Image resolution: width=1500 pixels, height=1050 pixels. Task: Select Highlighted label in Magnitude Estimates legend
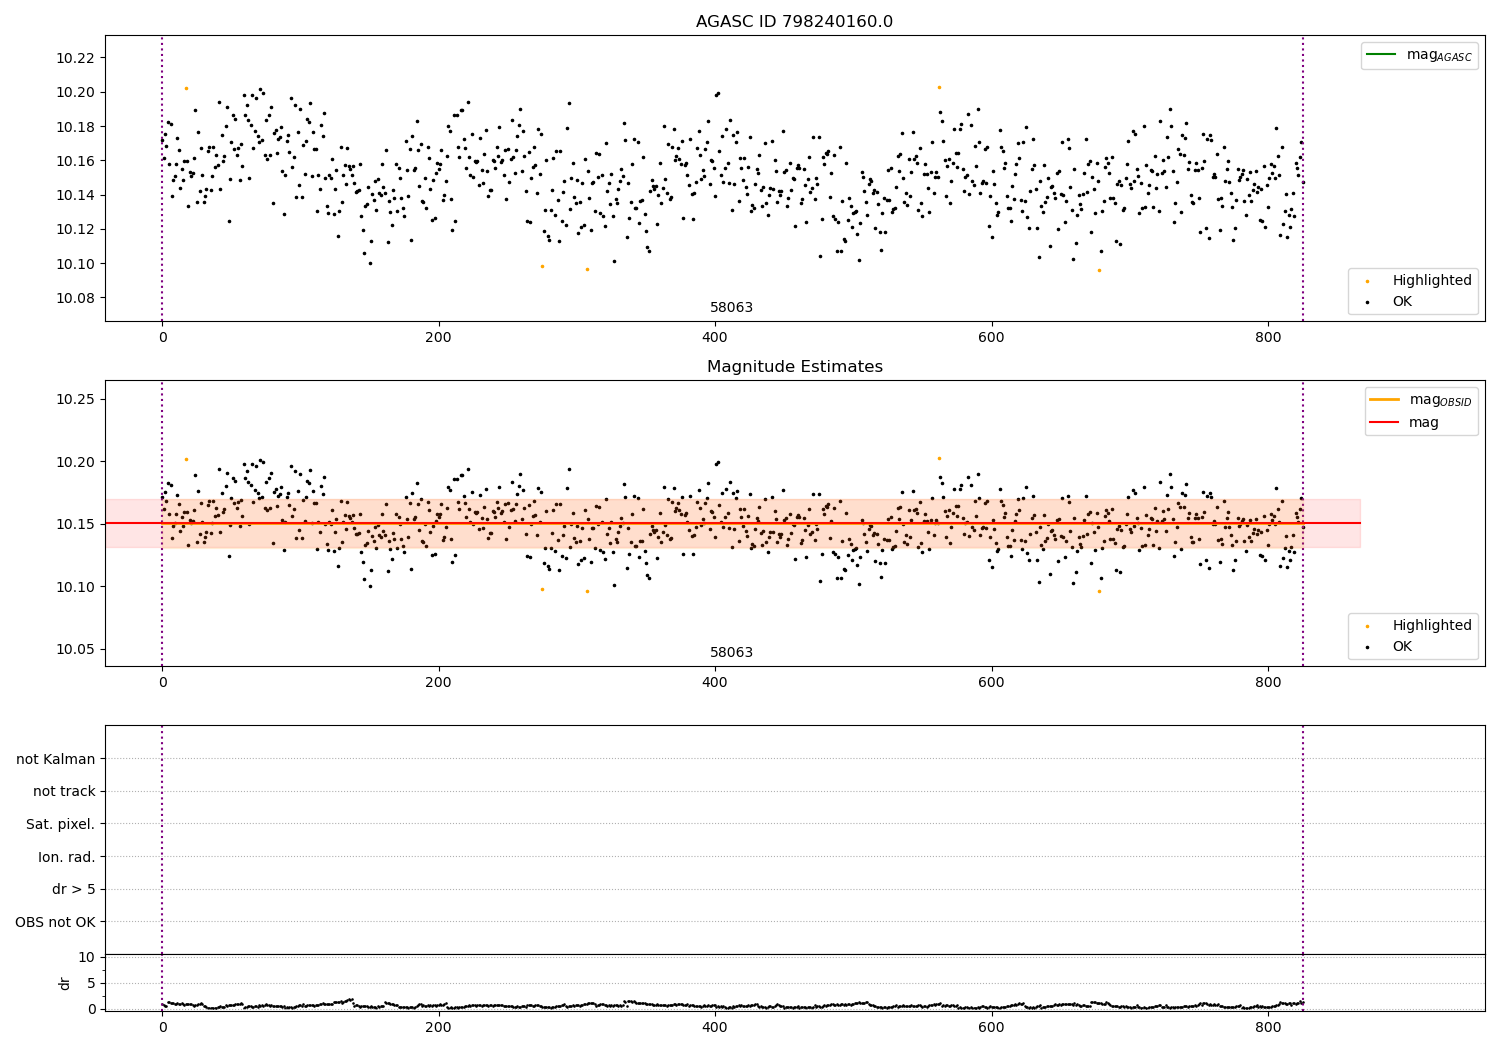point(1432,626)
